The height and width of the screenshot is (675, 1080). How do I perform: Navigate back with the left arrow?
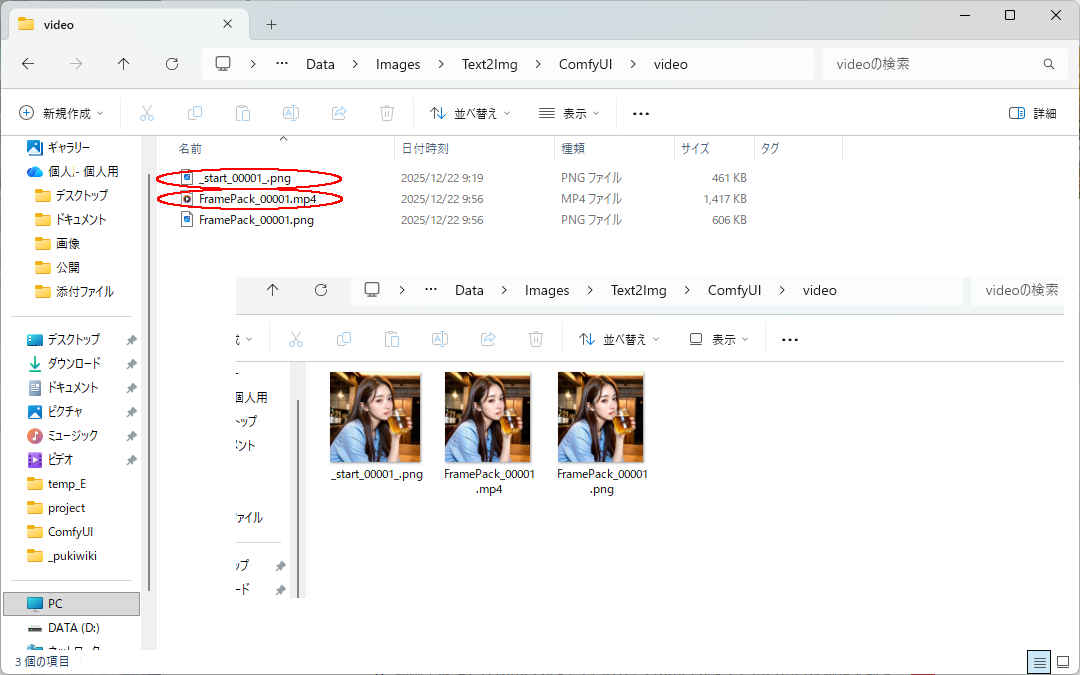[28, 64]
